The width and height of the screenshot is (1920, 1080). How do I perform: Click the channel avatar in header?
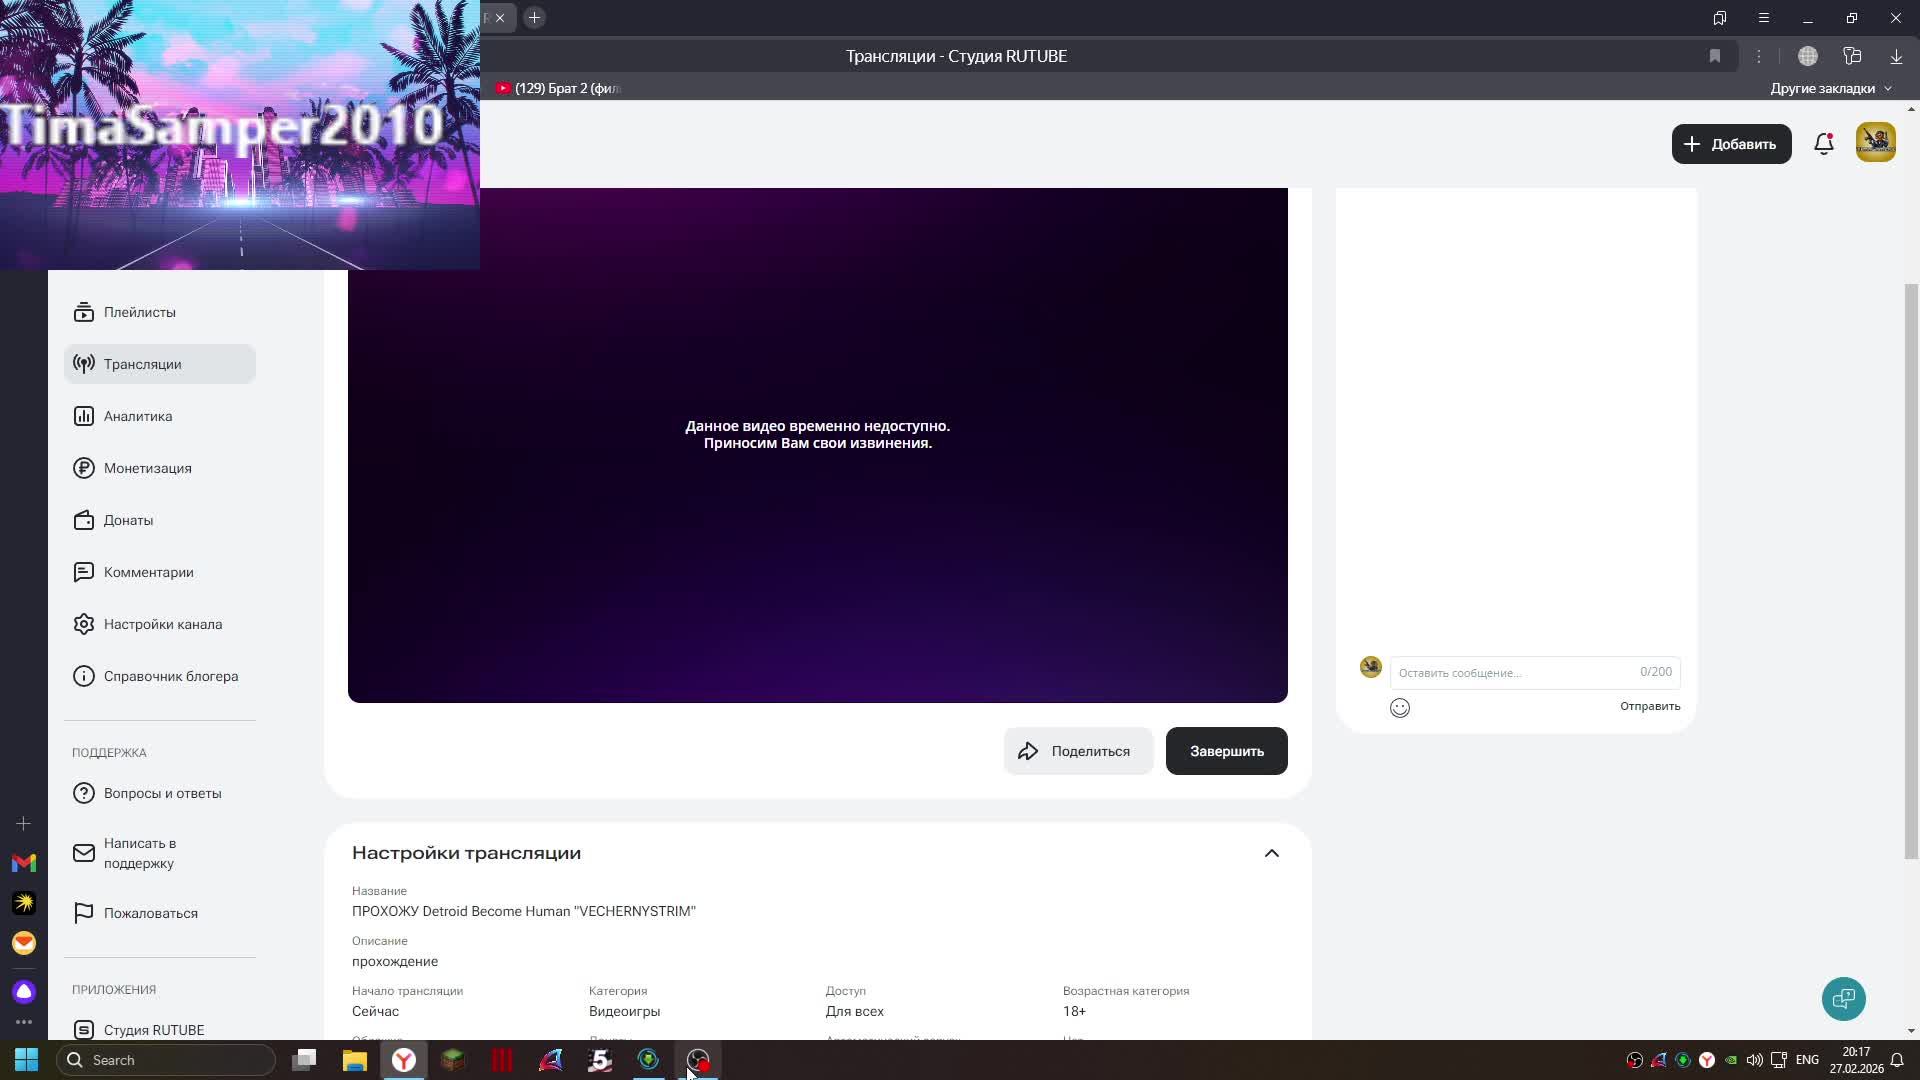[1875, 143]
